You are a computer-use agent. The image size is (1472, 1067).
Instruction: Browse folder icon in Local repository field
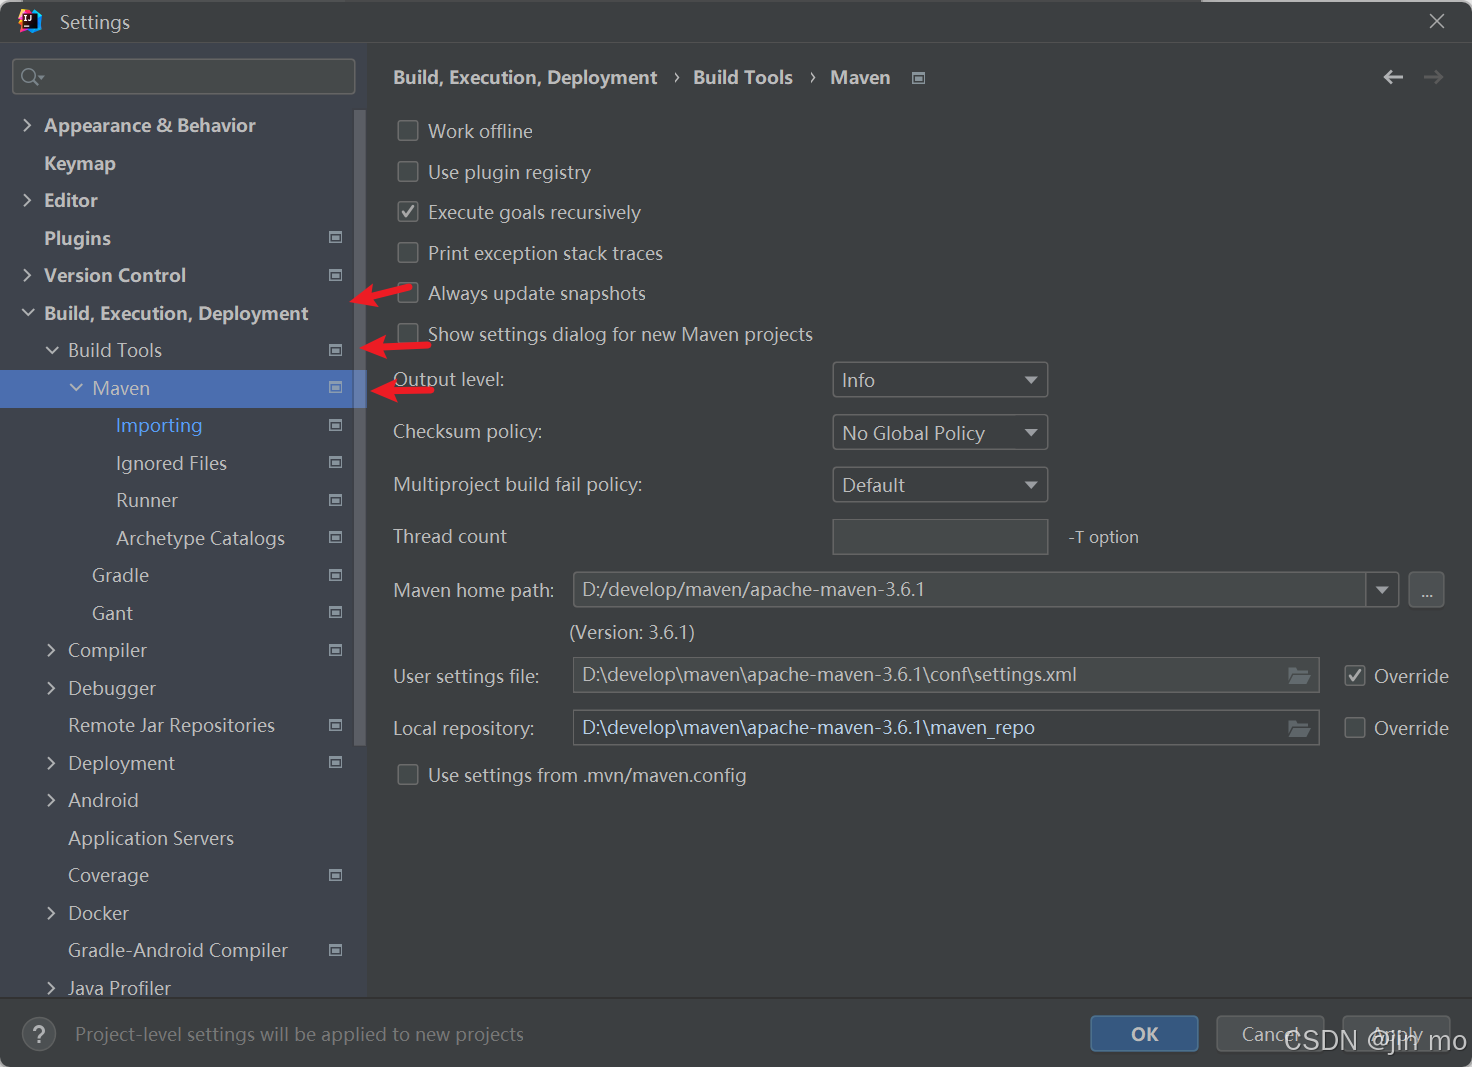1299,728
